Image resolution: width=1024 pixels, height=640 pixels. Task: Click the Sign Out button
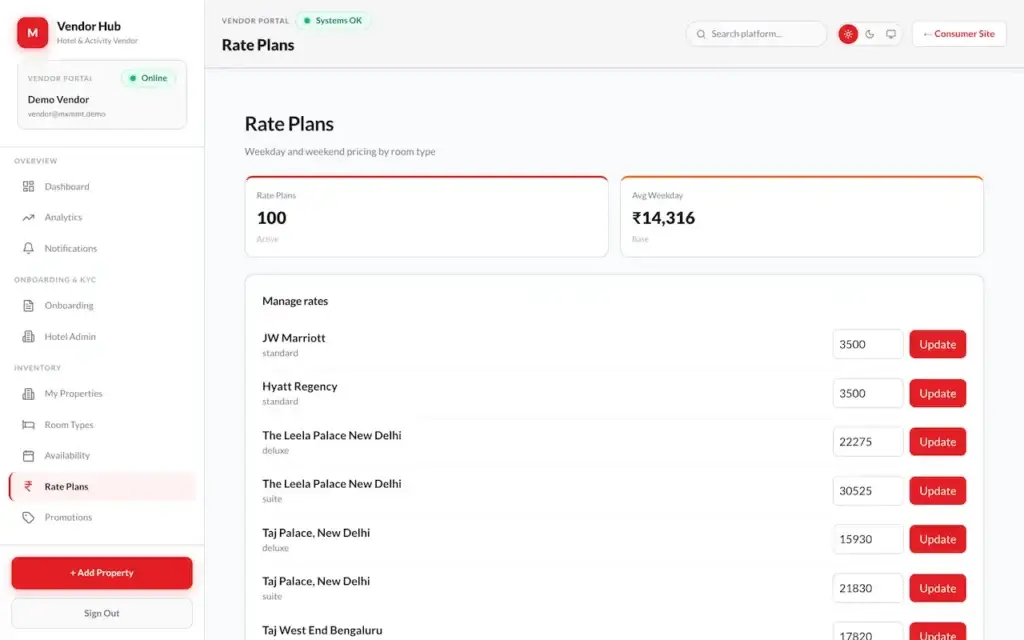click(102, 613)
